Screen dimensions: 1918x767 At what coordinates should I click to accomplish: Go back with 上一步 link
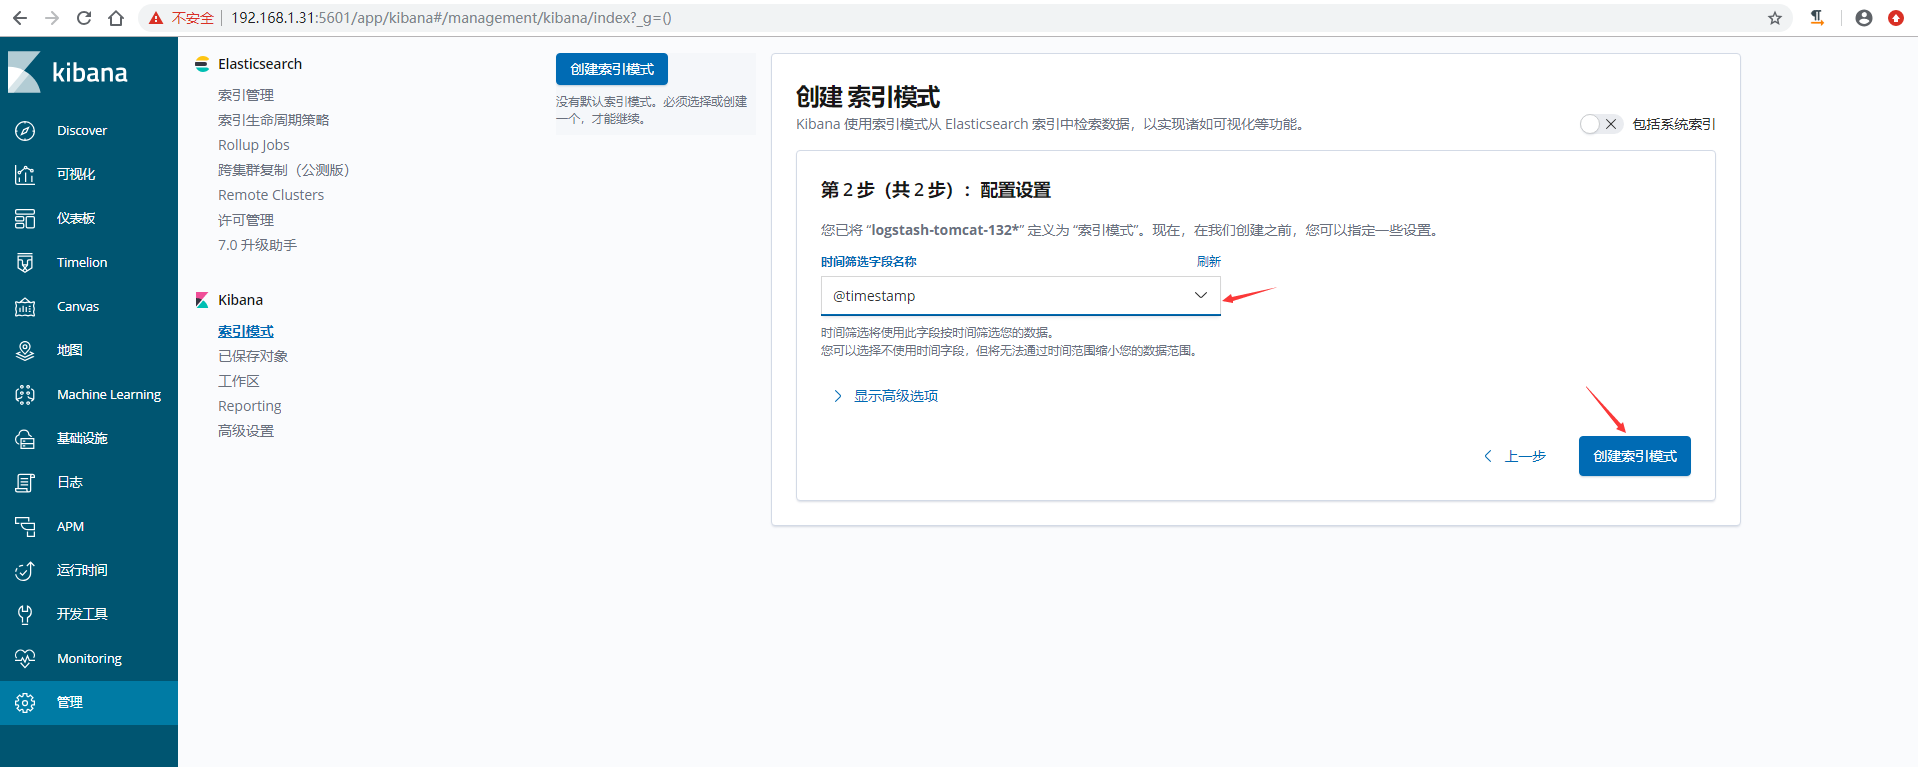(x=1515, y=456)
